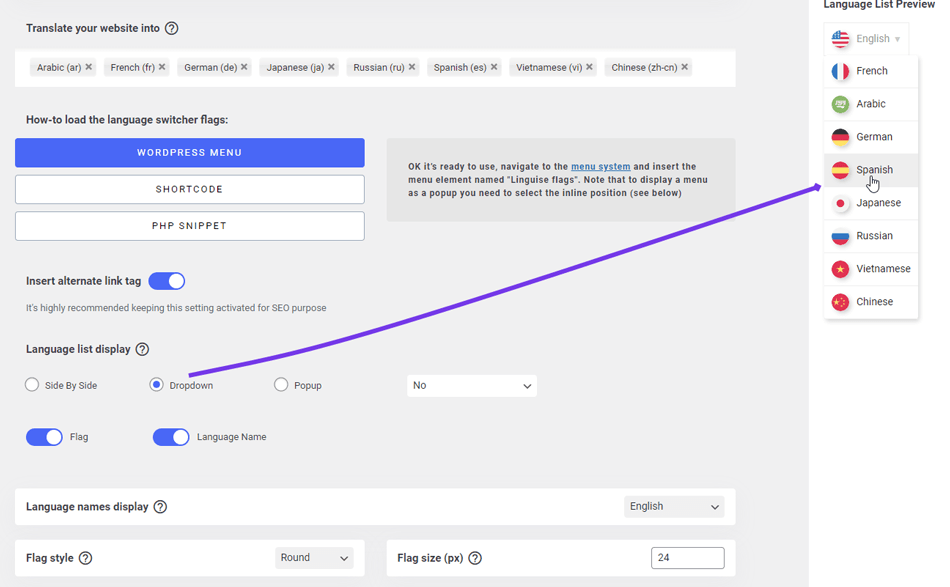
Task: Click the Chinese flag icon in preview
Action: pos(840,302)
